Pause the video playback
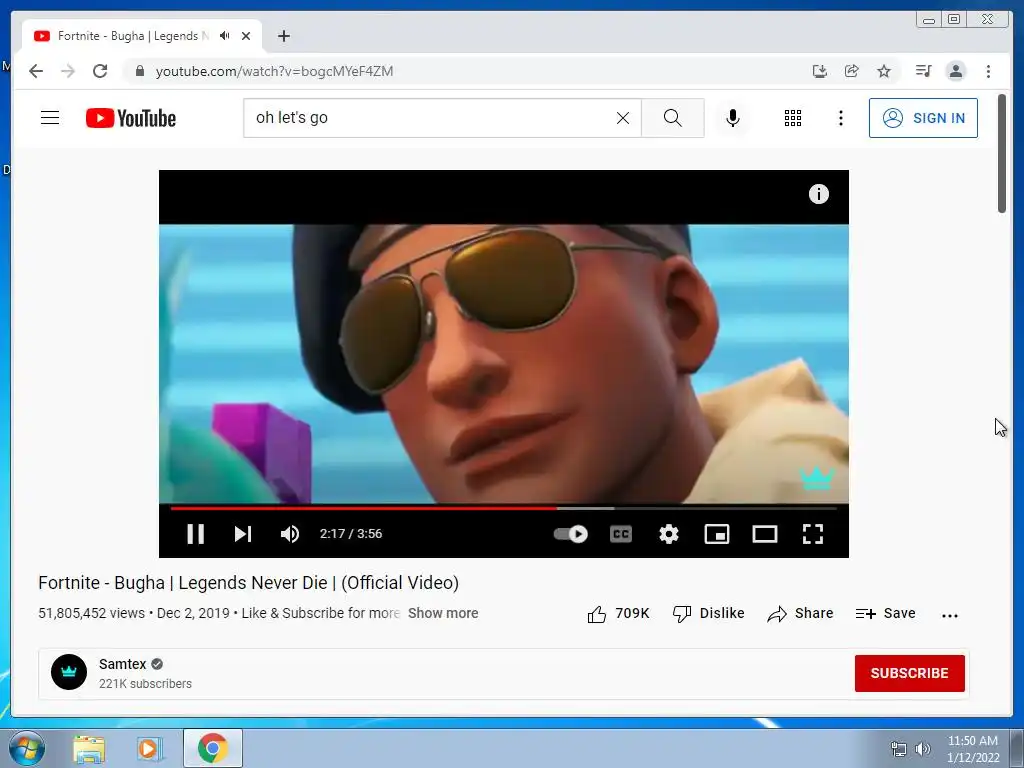This screenshot has width=1024, height=768. click(195, 534)
